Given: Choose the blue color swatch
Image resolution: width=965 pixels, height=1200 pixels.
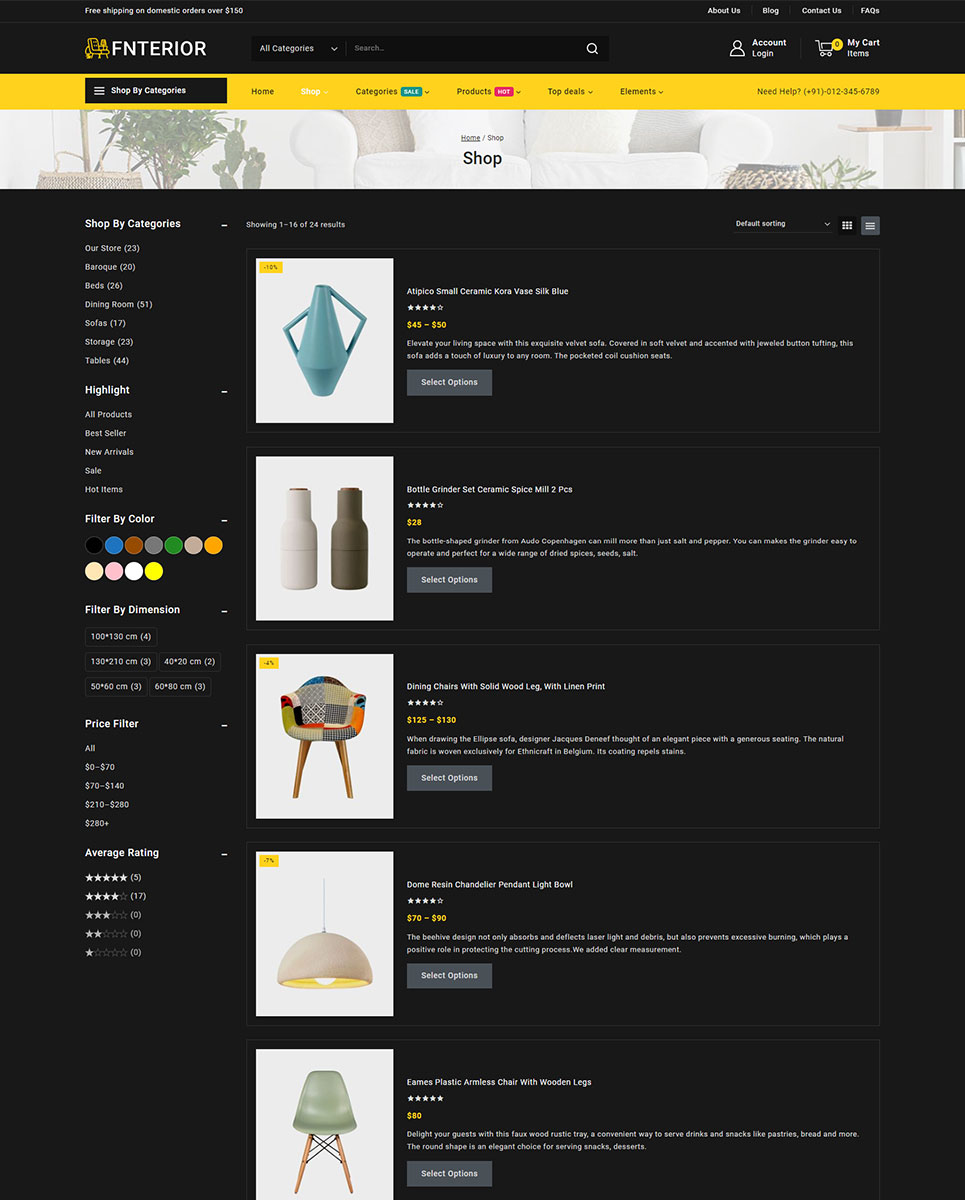Looking at the screenshot, I should 114,545.
